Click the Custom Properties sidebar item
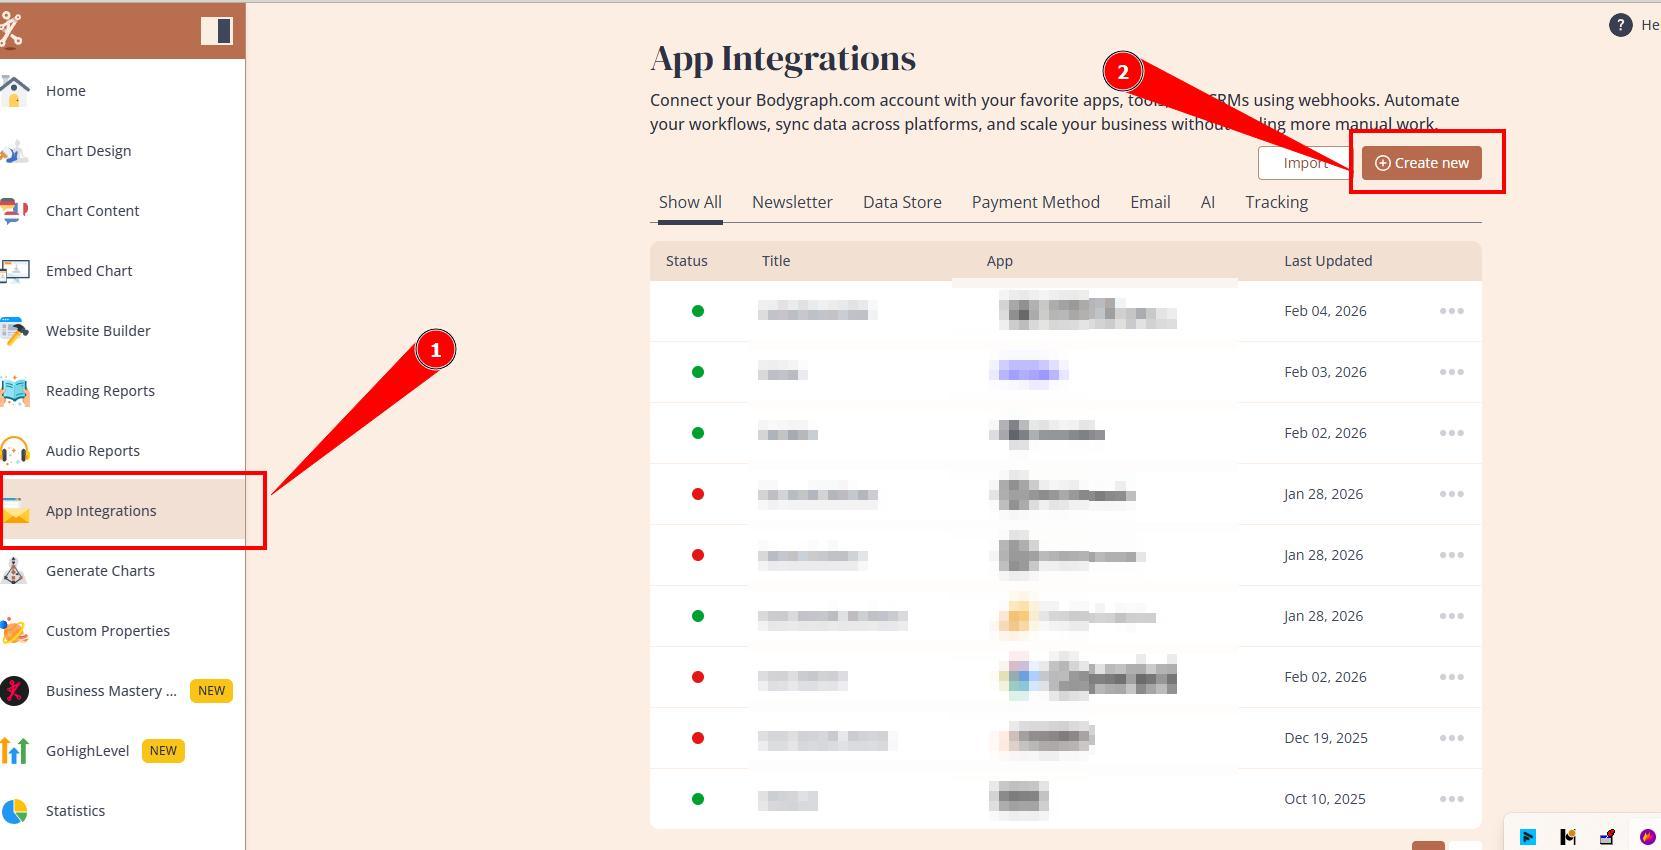This screenshot has width=1661, height=850. [x=107, y=631]
